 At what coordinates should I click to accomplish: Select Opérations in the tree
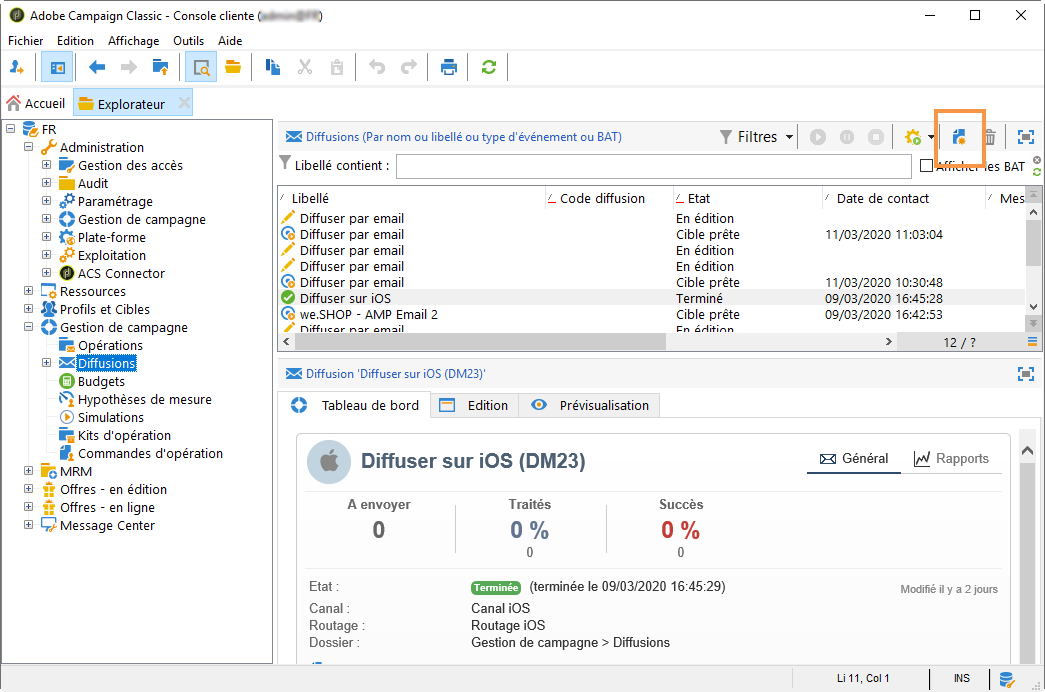tap(110, 345)
